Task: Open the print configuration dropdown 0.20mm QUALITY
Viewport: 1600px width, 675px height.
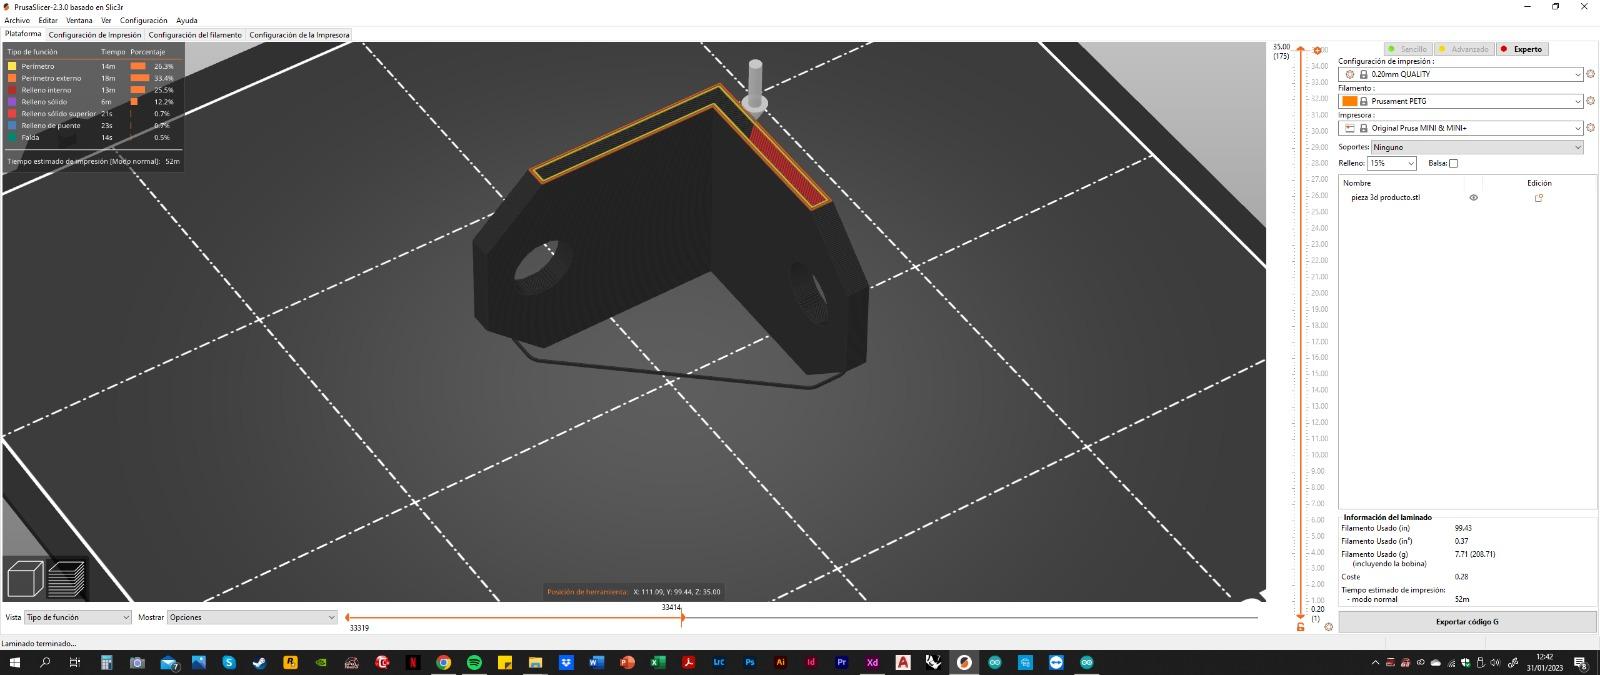Action: [x=1461, y=74]
